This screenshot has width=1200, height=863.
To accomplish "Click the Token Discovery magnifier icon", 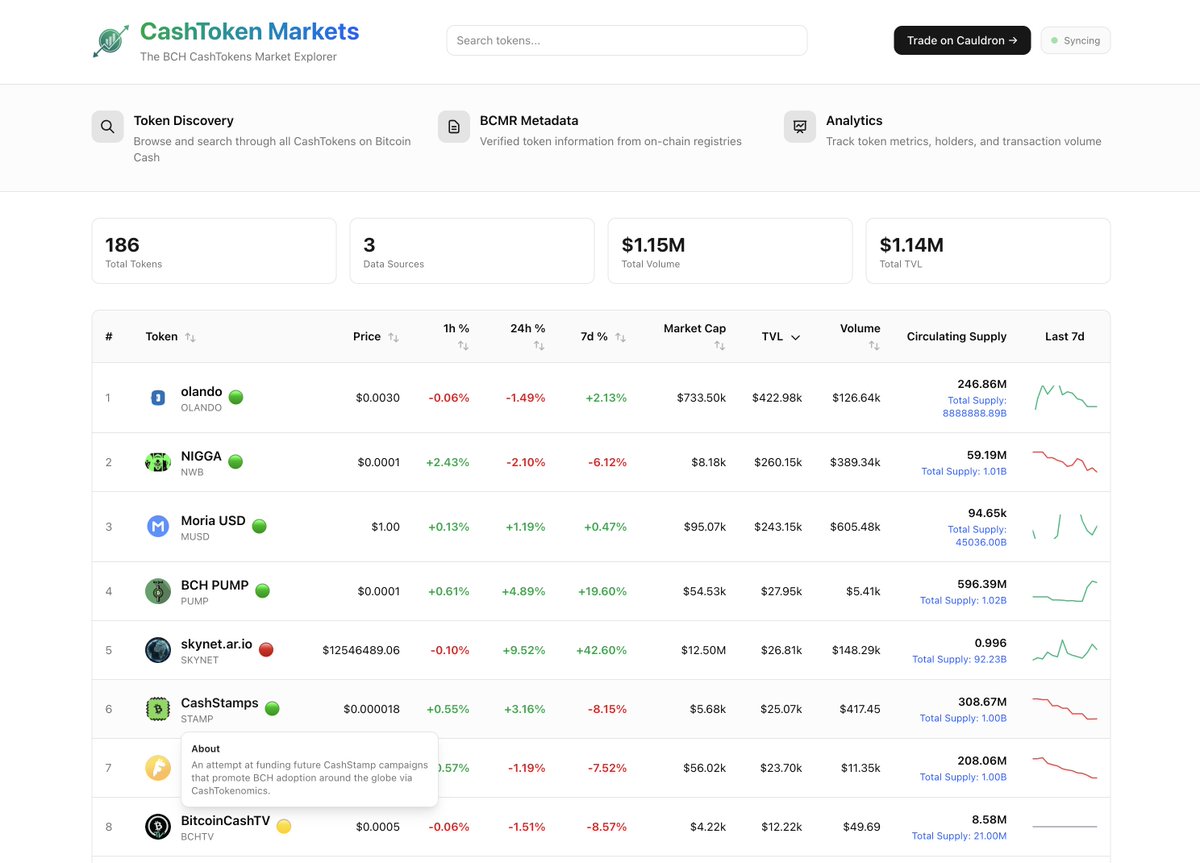I will [108, 127].
